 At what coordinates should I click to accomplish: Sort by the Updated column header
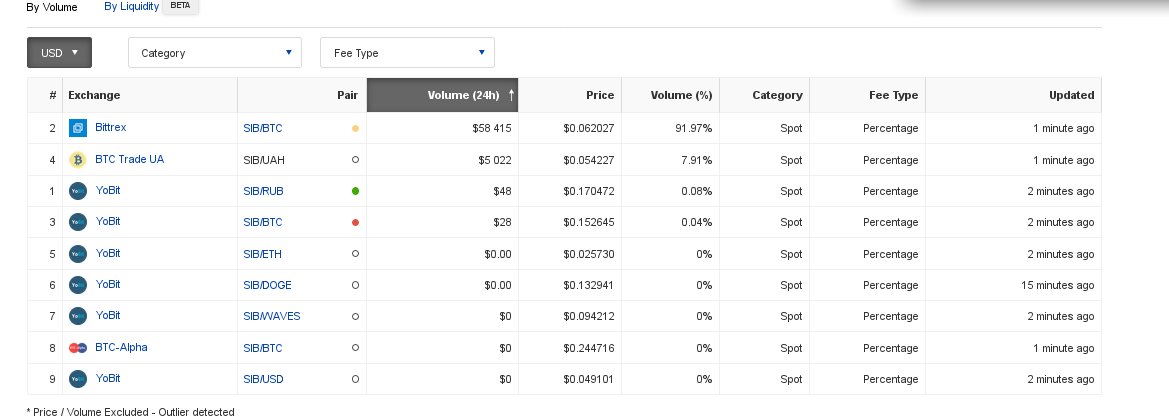pos(1072,95)
